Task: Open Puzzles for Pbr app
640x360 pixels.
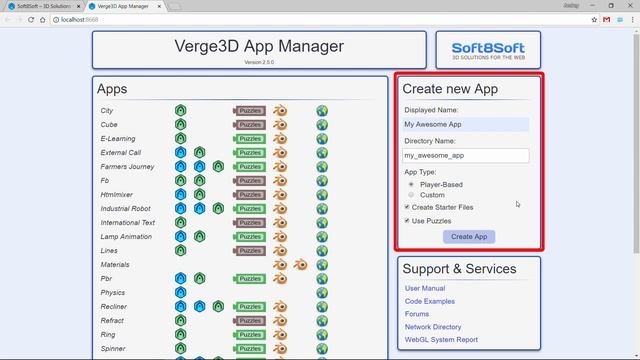Action: (249, 279)
